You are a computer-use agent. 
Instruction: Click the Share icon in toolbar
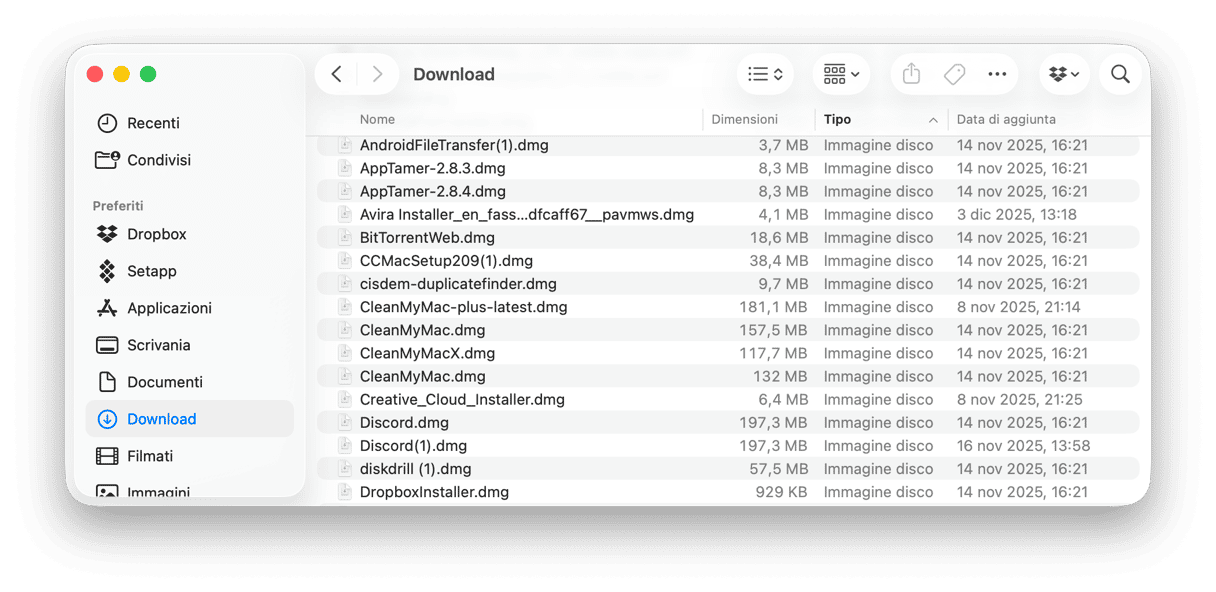coord(911,74)
